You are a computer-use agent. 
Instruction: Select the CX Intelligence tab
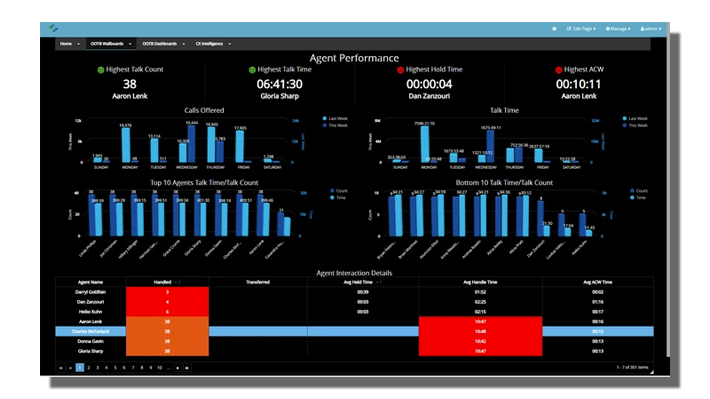pyautogui.click(x=209, y=44)
